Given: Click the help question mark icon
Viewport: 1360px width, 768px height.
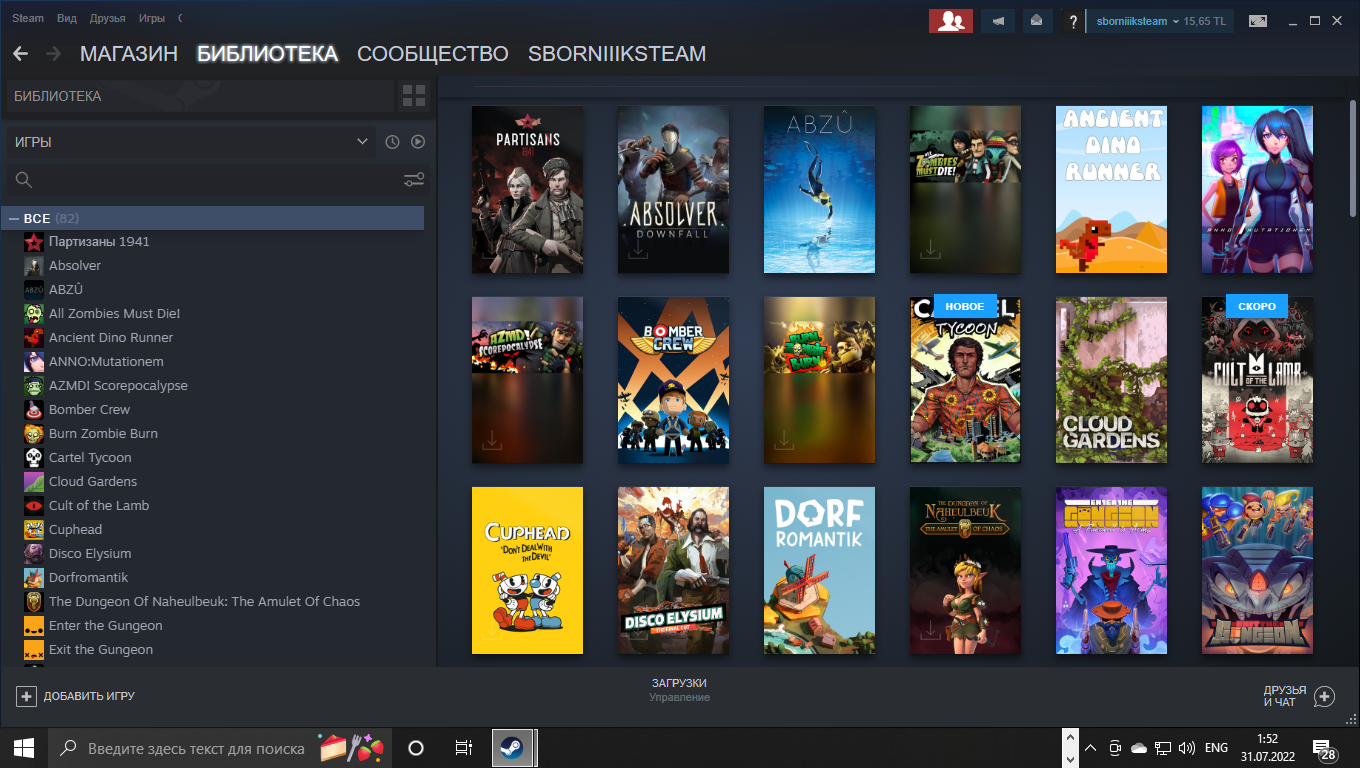Looking at the screenshot, I should 1072,21.
